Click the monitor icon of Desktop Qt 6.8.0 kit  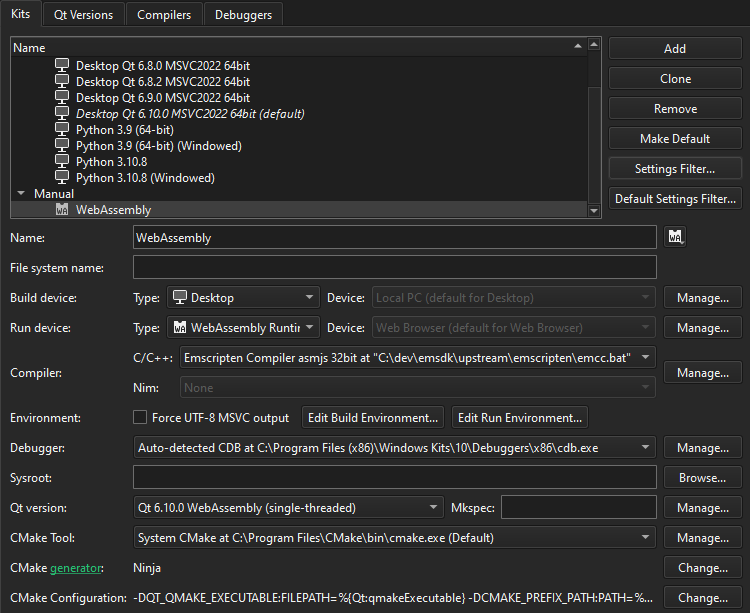(62, 66)
